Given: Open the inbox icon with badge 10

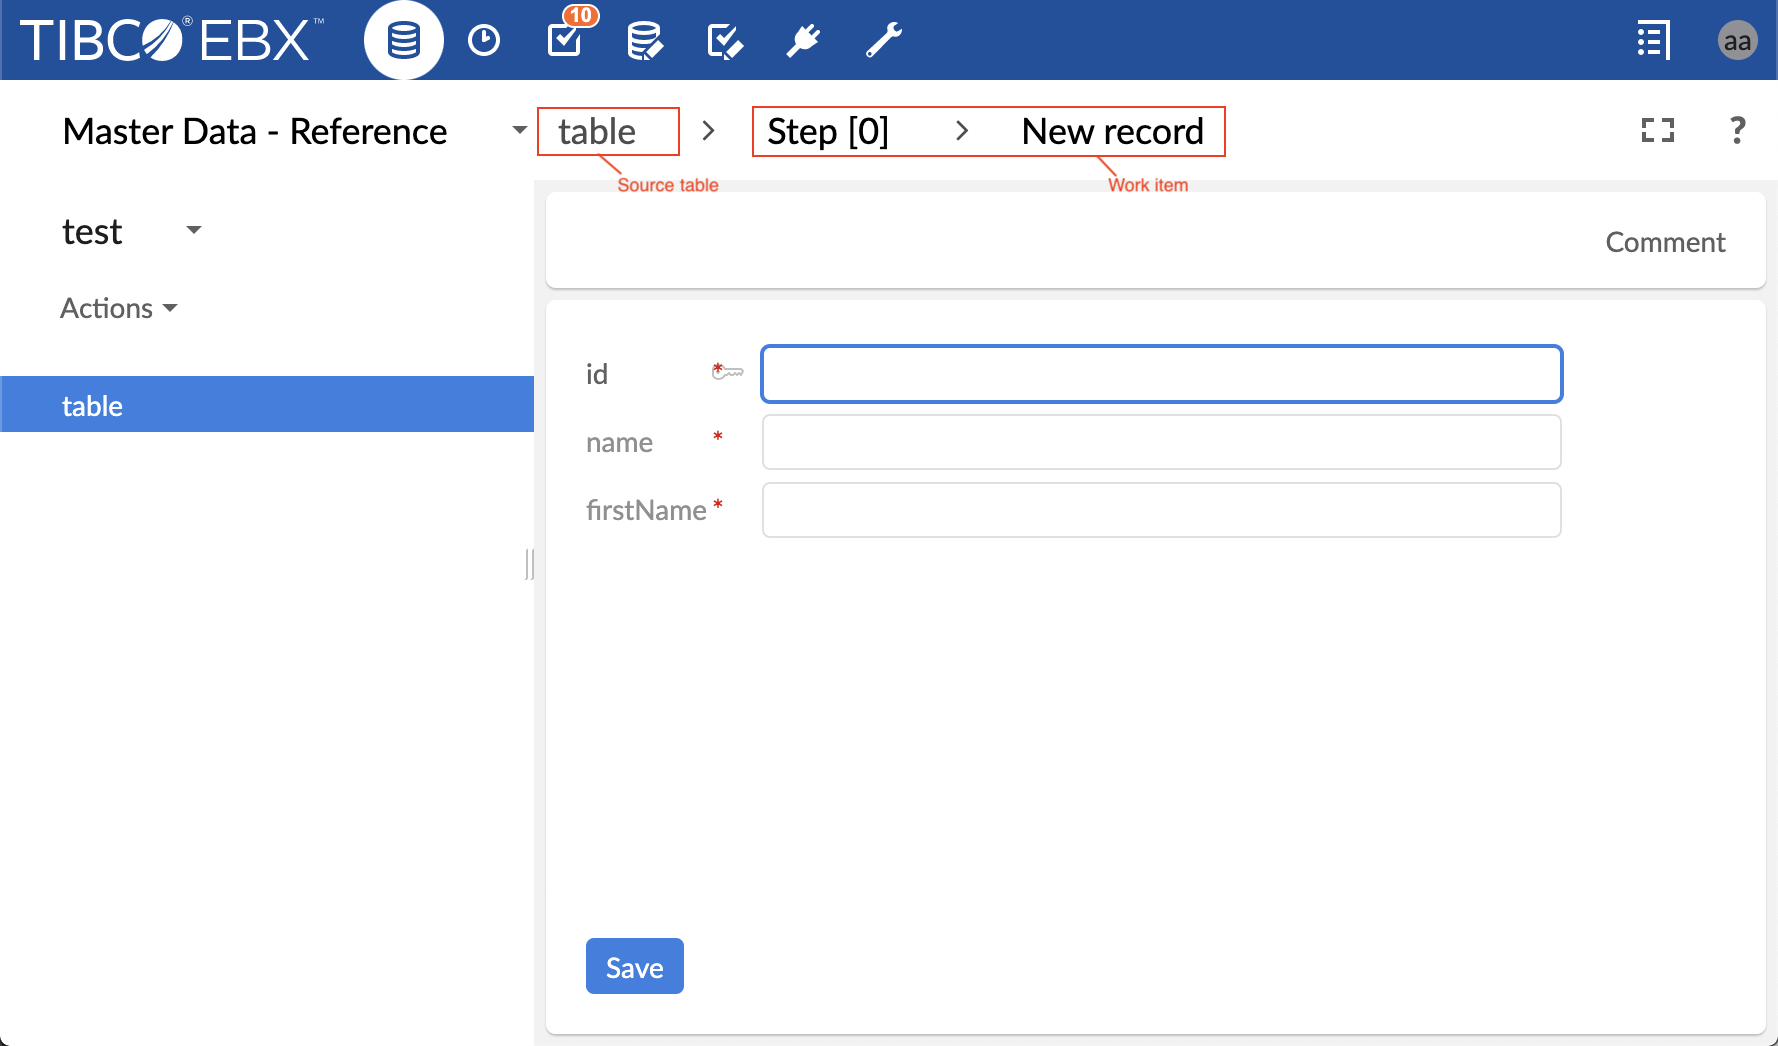Looking at the screenshot, I should click(565, 40).
